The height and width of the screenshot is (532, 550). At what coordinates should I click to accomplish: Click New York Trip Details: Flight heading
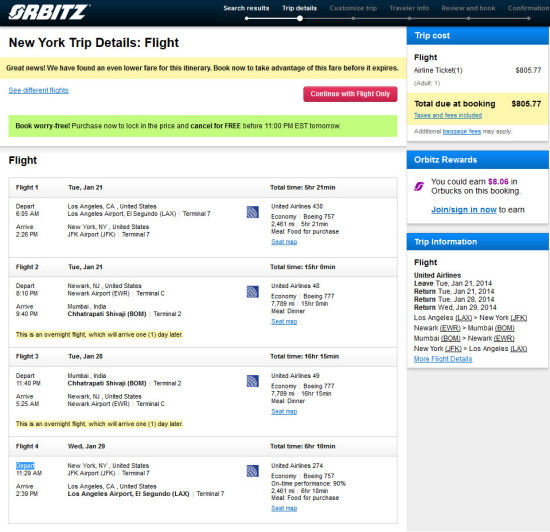[x=94, y=43]
